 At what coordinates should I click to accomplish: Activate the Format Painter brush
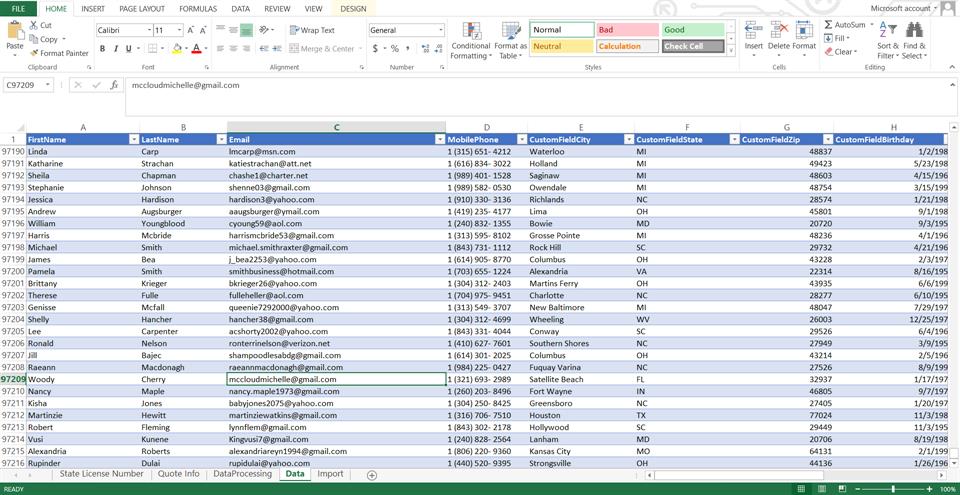[x=34, y=53]
